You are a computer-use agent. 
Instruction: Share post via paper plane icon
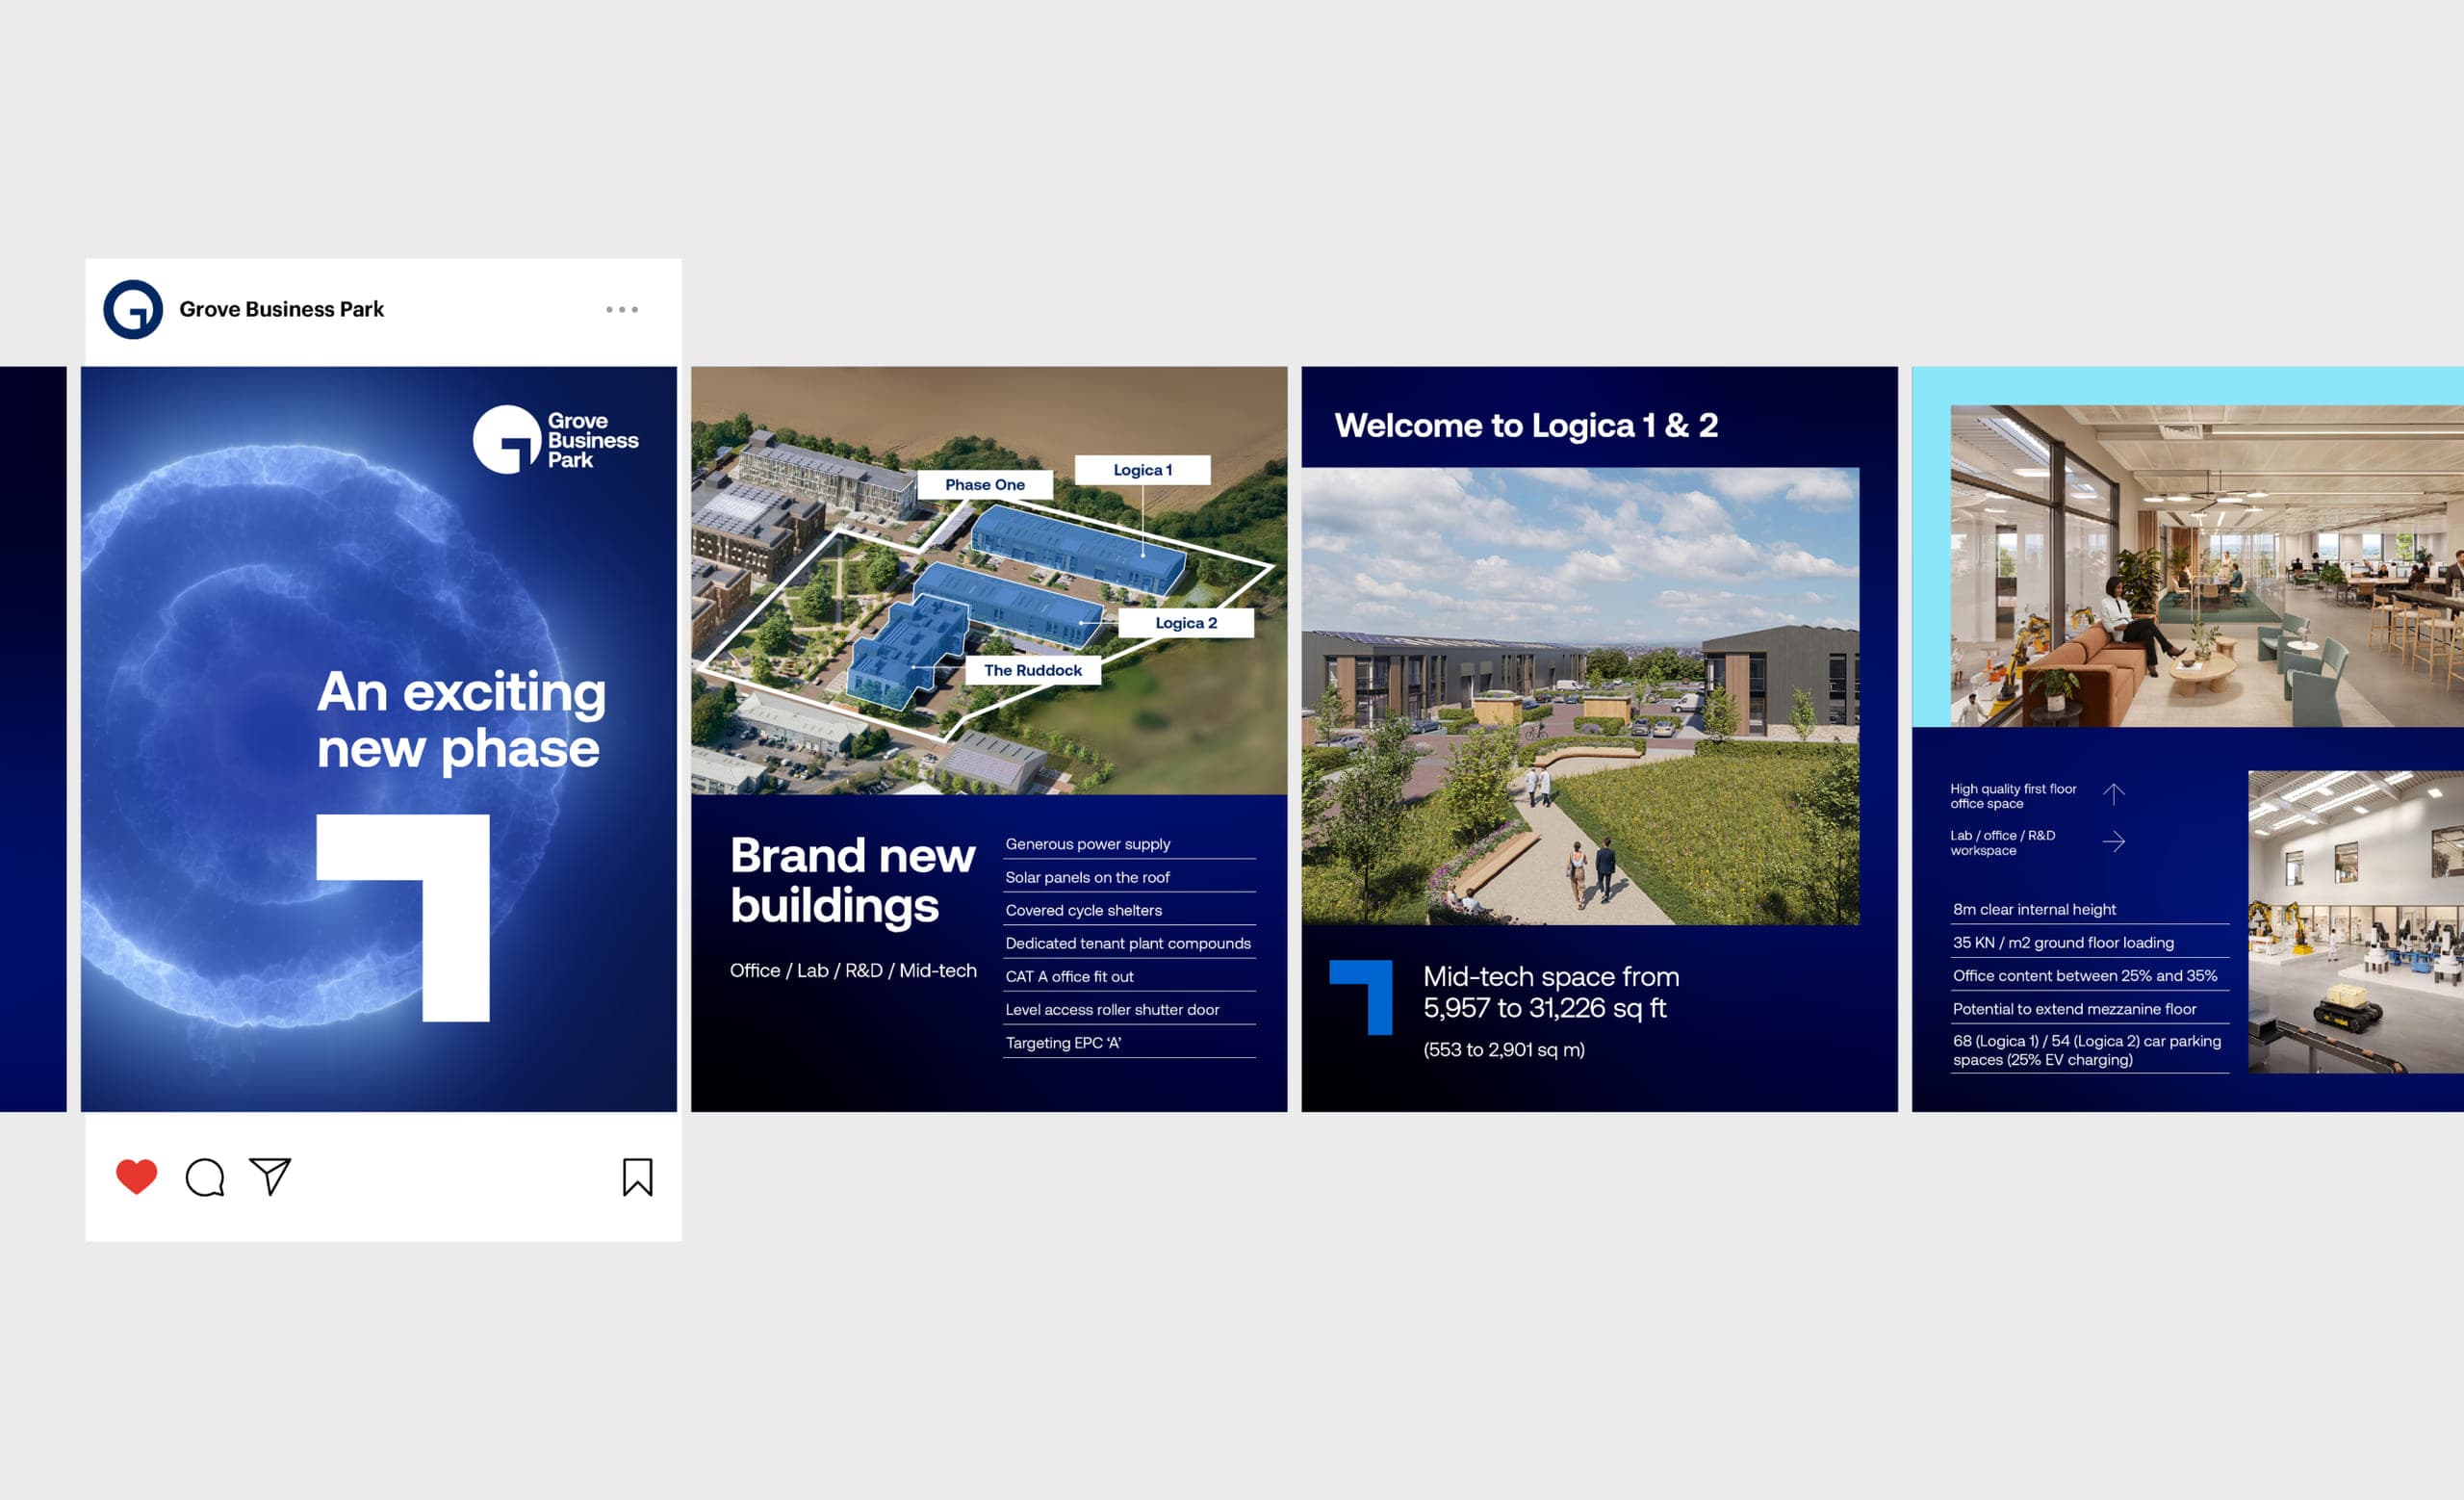(x=270, y=1176)
